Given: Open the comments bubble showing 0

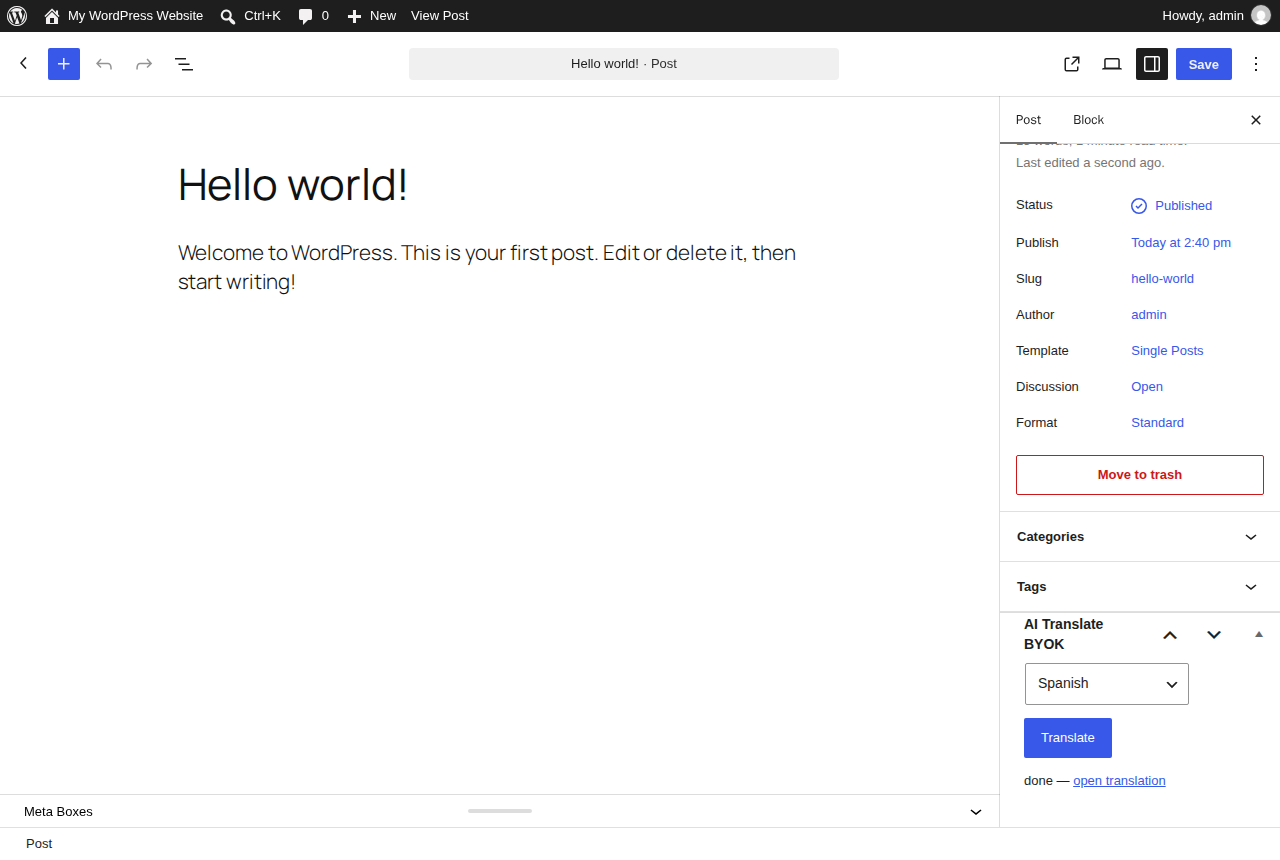Looking at the screenshot, I should 313,16.
